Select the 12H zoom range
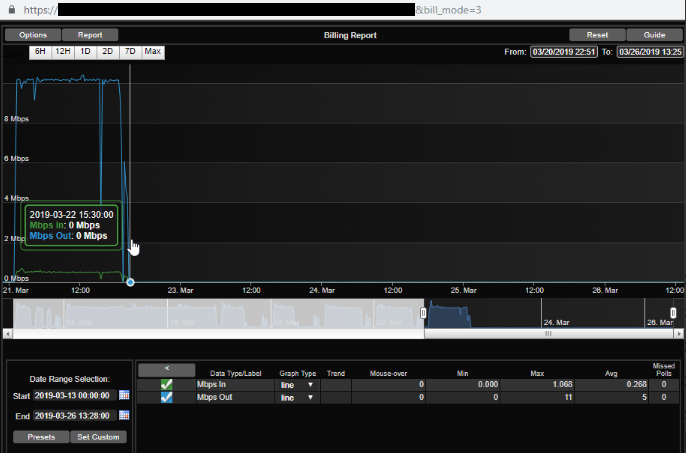The image size is (686, 453). (x=63, y=52)
